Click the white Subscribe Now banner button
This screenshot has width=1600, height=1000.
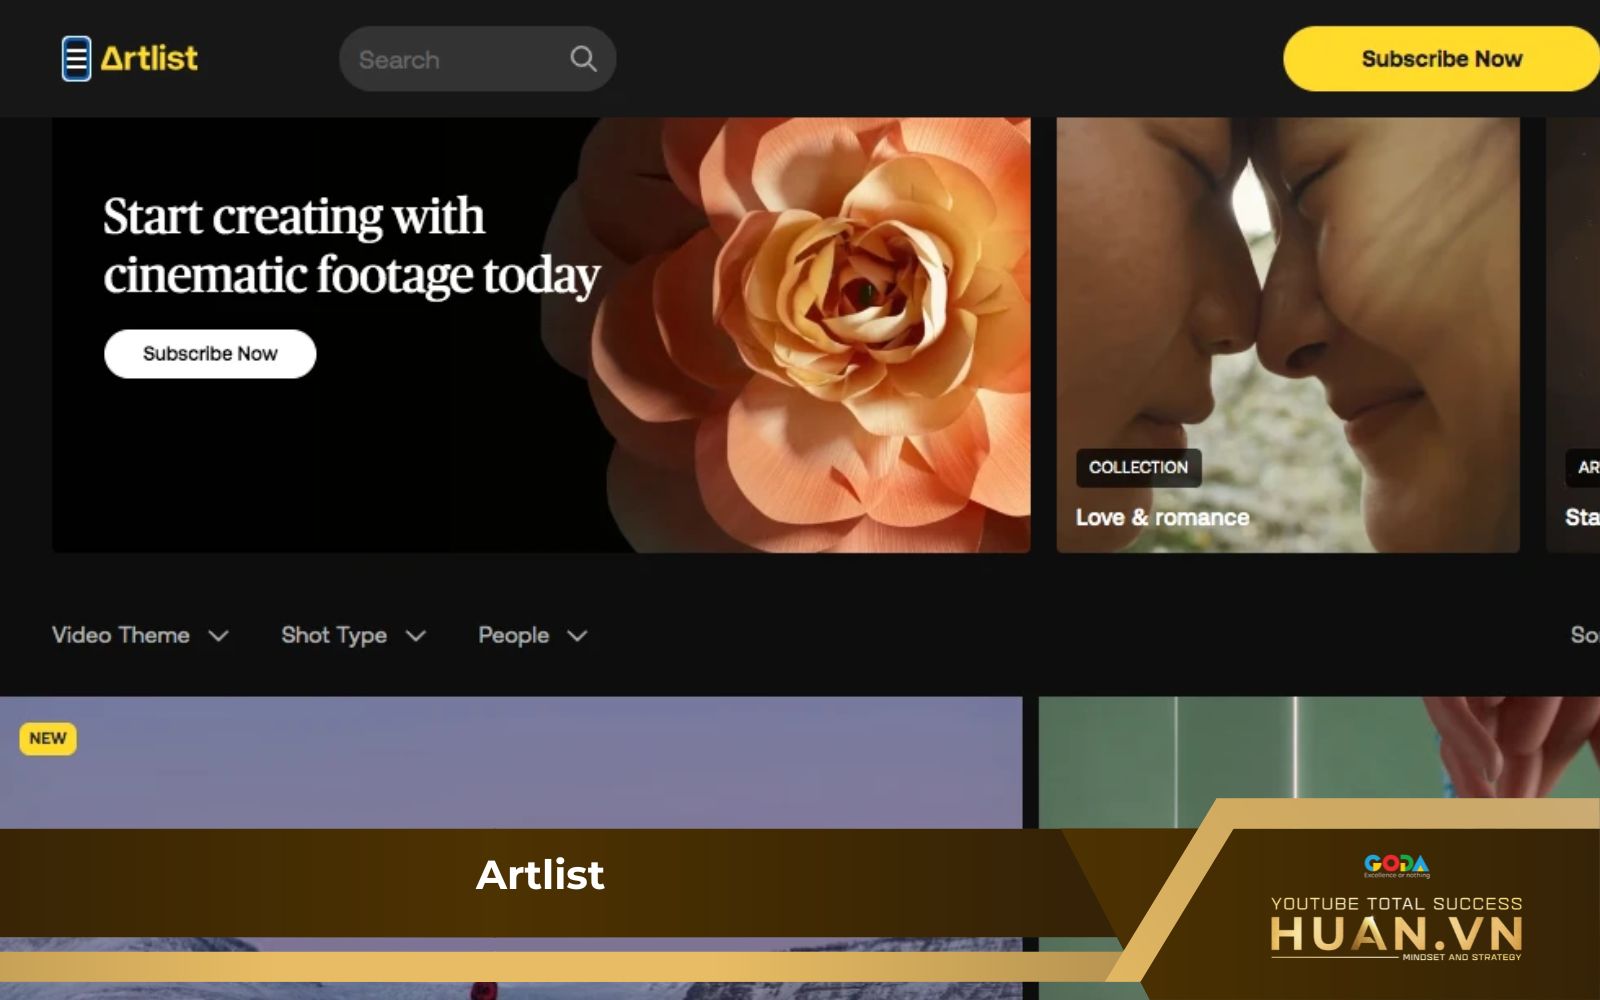click(210, 354)
